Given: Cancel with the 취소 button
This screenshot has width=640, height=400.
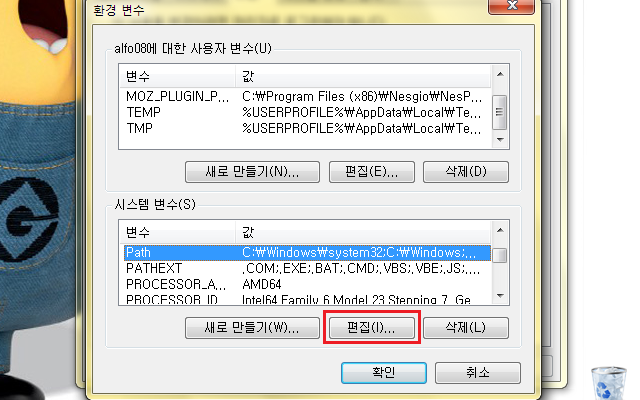Looking at the screenshot, I should click(478, 373).
